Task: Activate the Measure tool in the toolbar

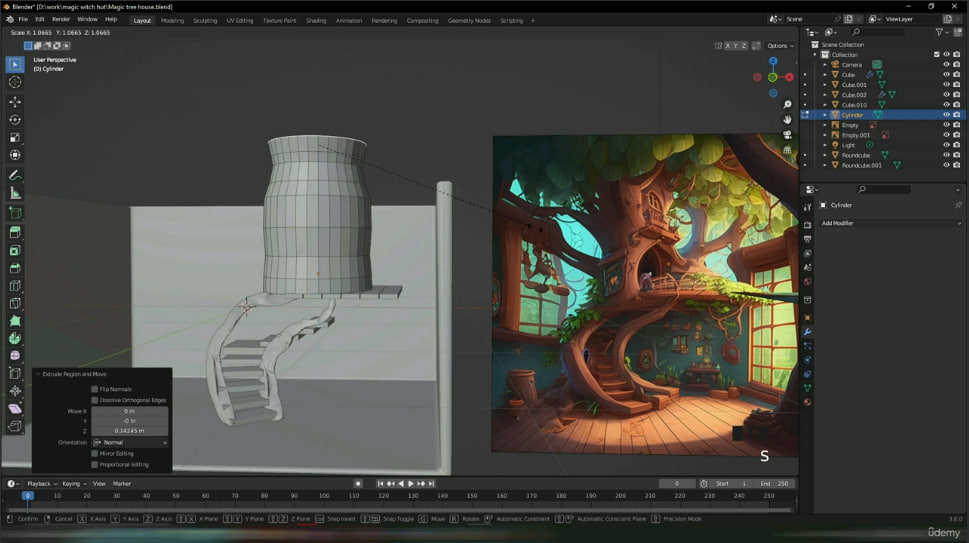Action: (15, 193)
